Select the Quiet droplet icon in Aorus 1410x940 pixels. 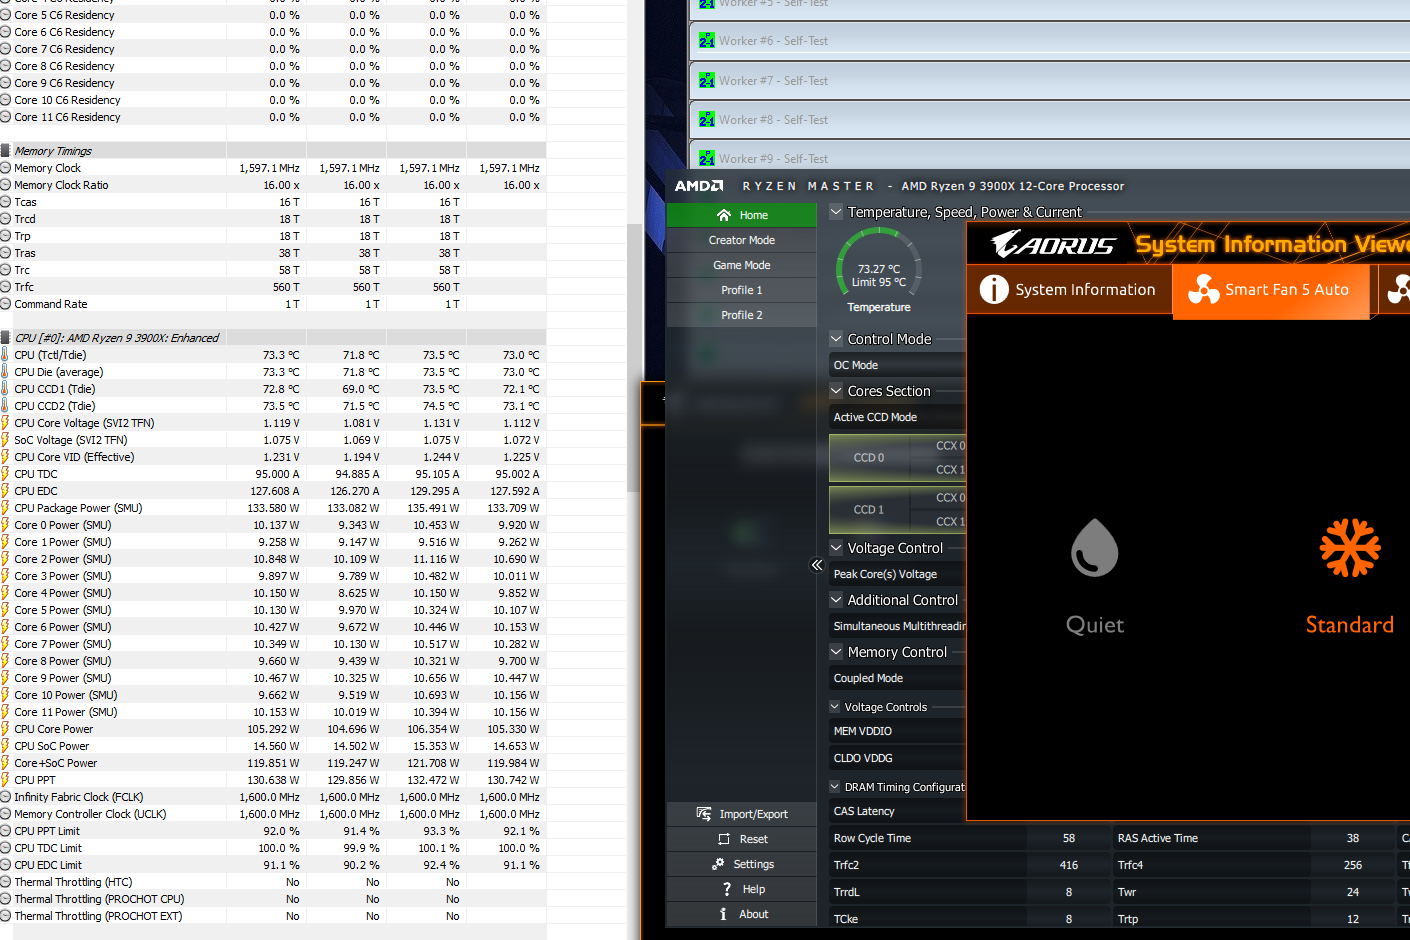[x=1095, y=548]
